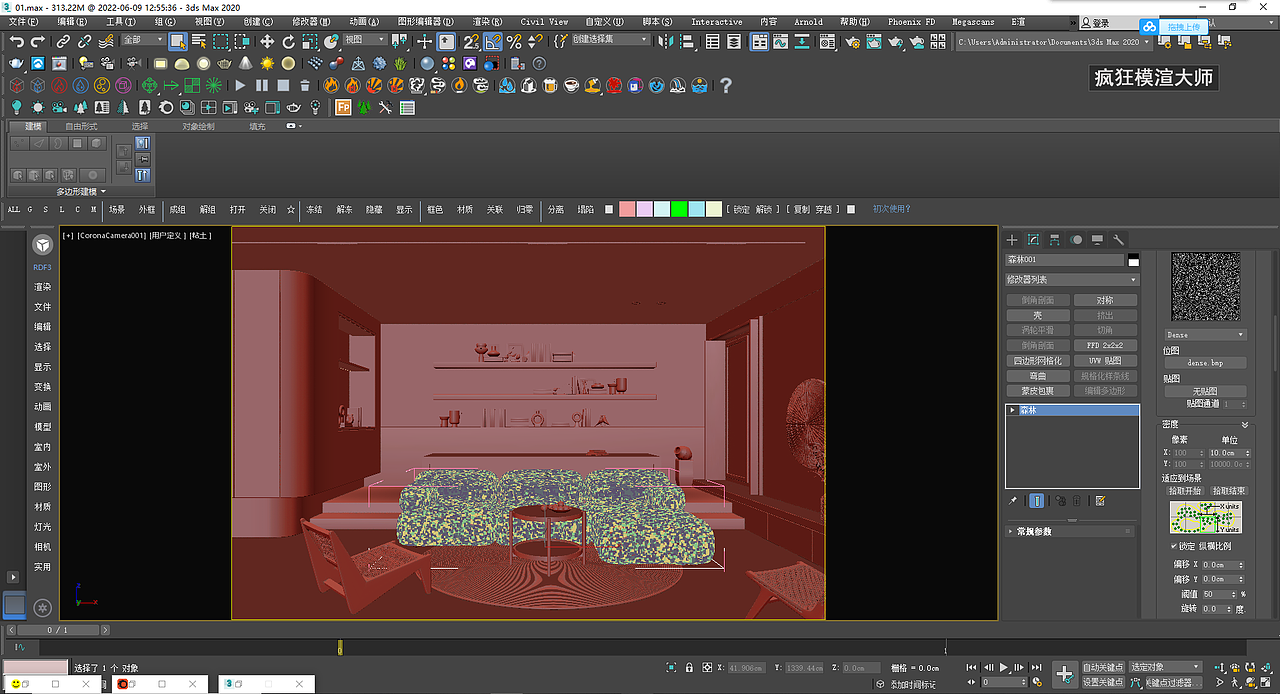
Task: Open the 修改器(M) menu
Action: [311, 21]
